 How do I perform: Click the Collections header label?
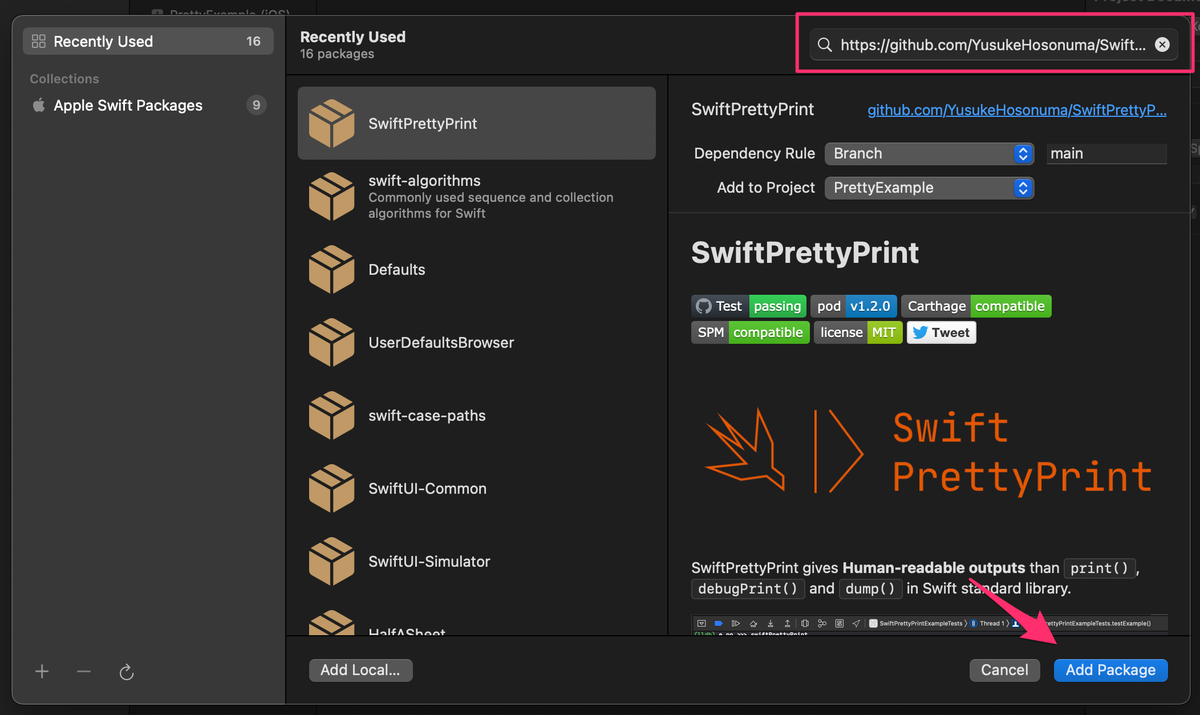point(64,78)
